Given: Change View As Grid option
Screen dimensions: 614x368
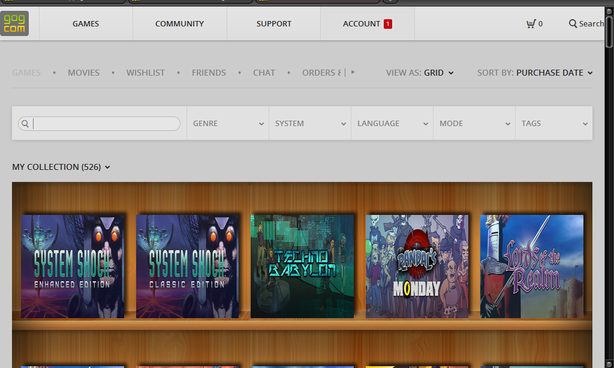Looking at the screenshot, I should coord(420,73).
